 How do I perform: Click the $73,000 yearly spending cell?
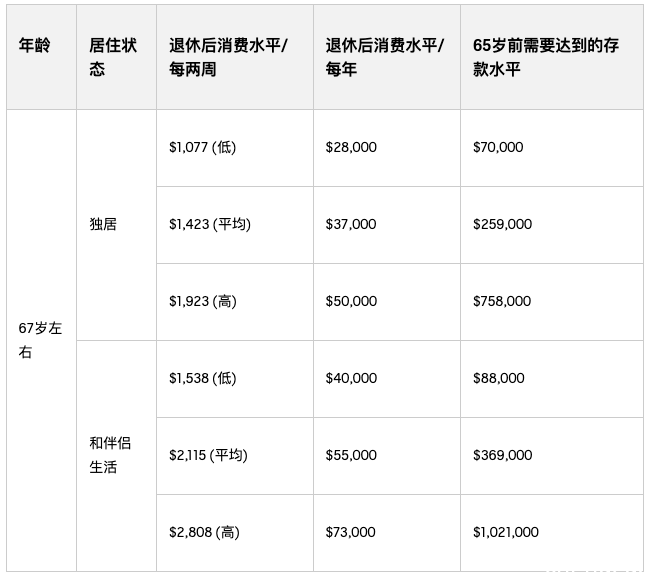387,533
